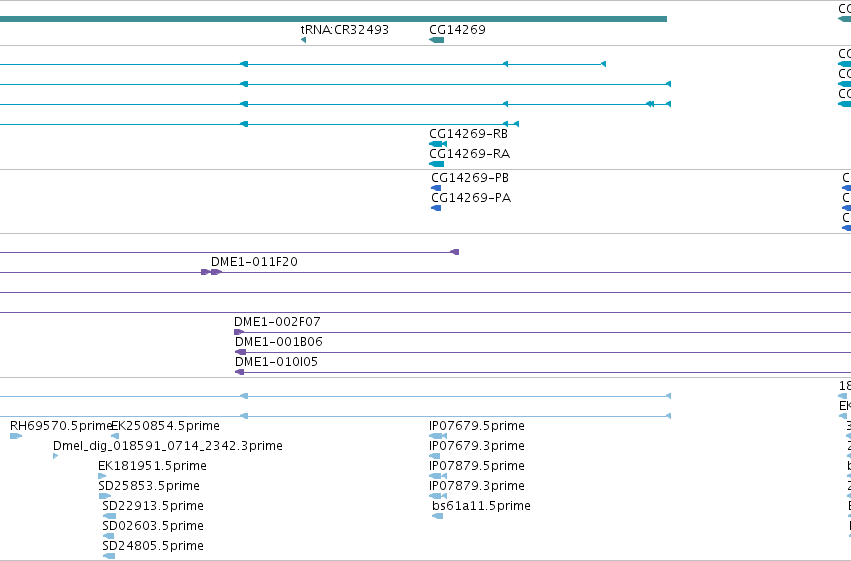Select the CG14269-RB transcript glyph
The image size is (851, 561).
click(437, 144)
